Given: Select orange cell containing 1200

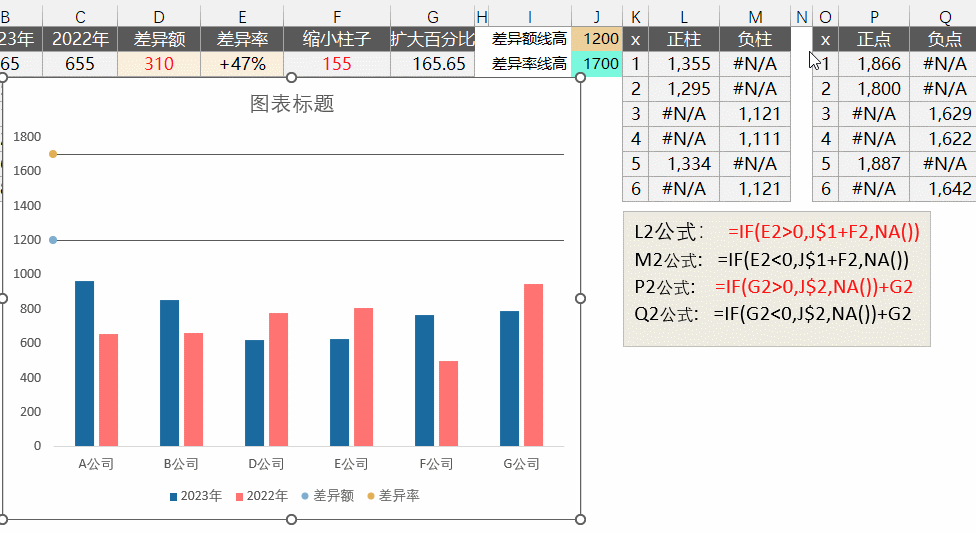Looking at the screenshot, I should 597,39.
